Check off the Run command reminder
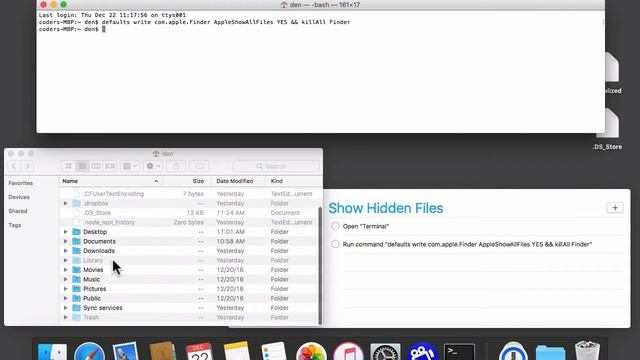 [336, 244]
